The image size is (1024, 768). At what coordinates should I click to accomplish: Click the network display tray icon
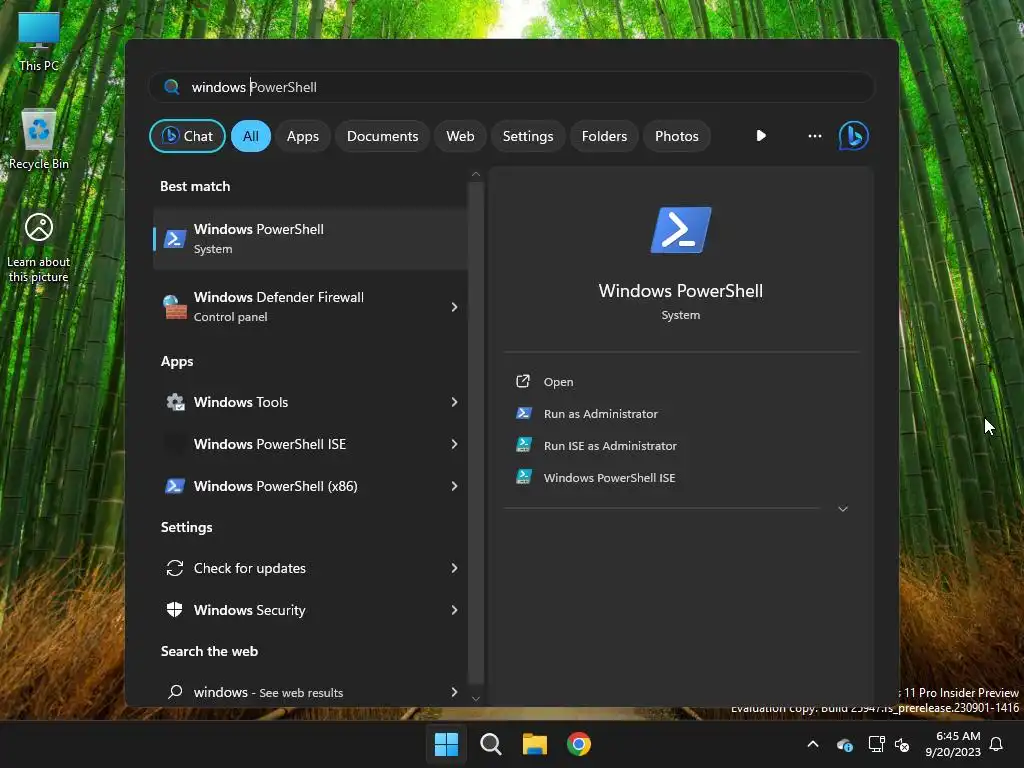tap(876, 744)
